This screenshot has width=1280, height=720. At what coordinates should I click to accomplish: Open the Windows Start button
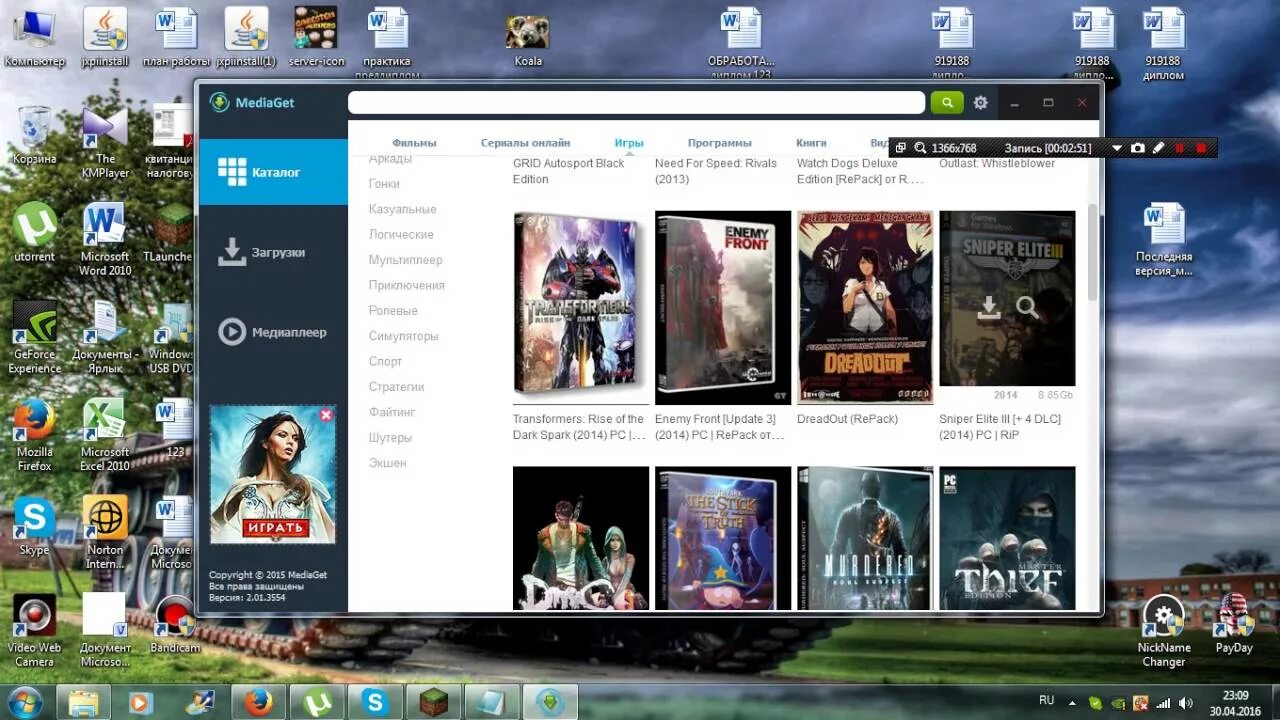pos(24,701)
